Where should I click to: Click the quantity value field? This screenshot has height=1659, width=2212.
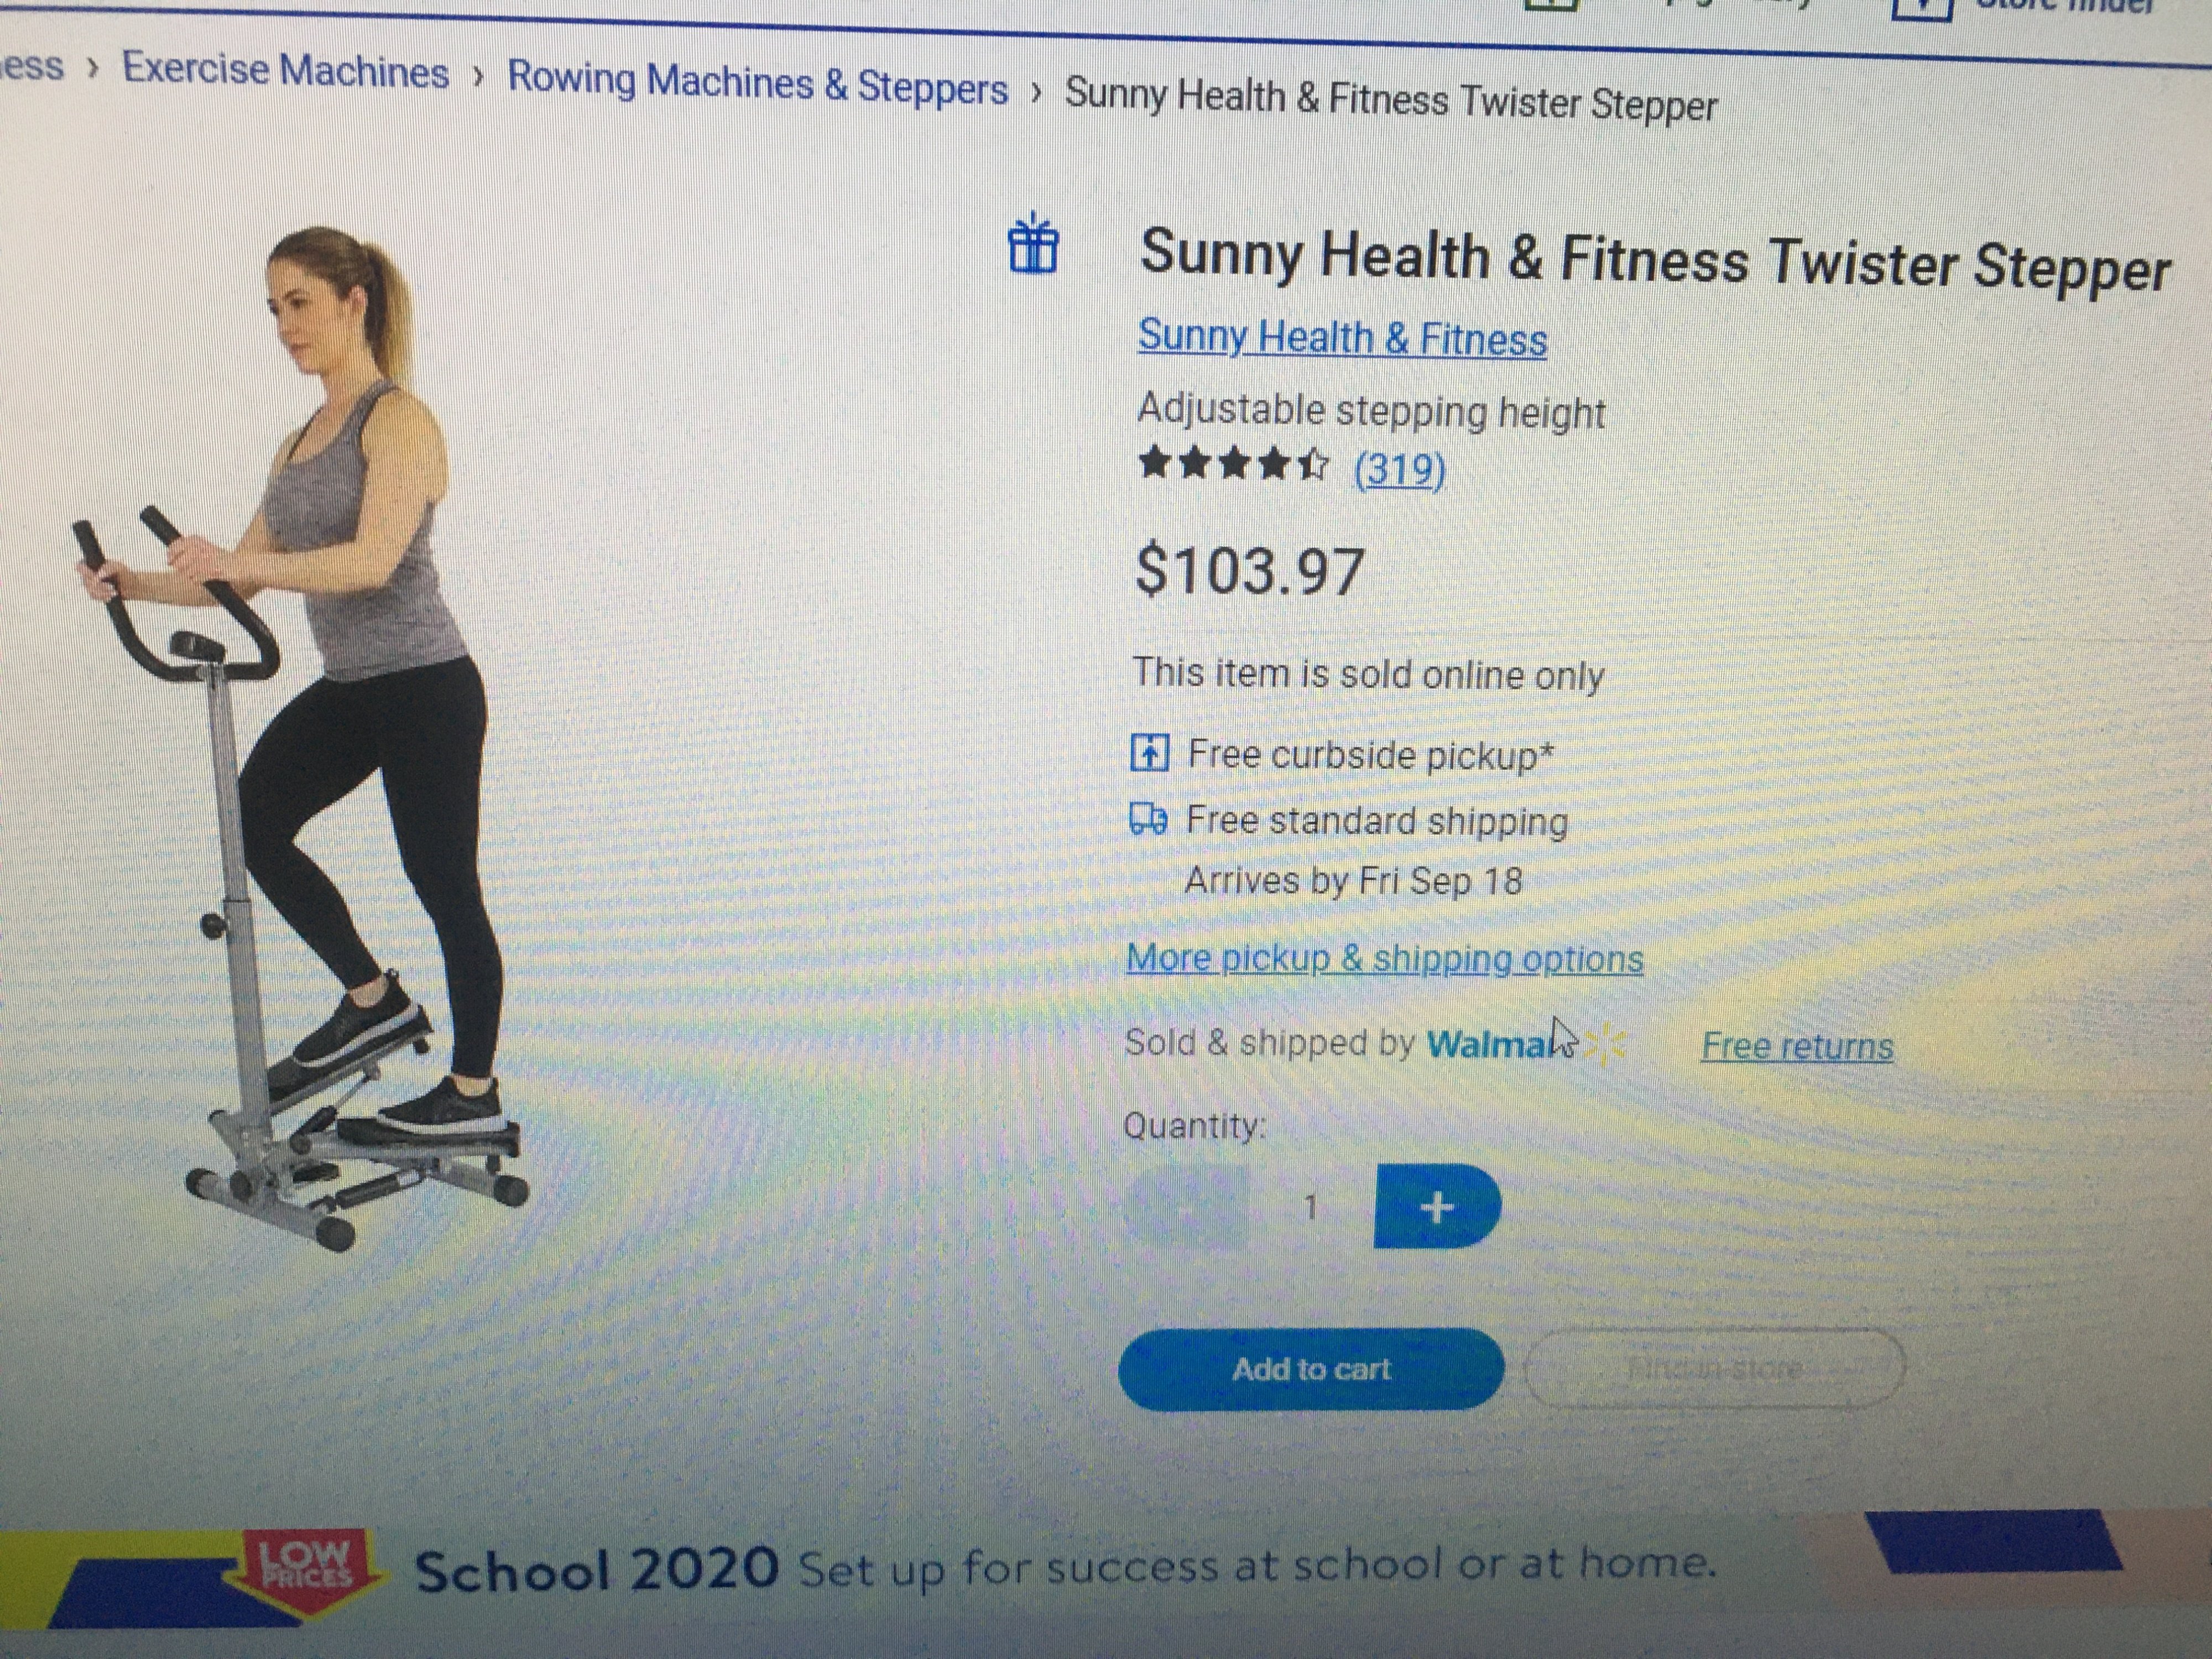click(x=1311, y=1207)
